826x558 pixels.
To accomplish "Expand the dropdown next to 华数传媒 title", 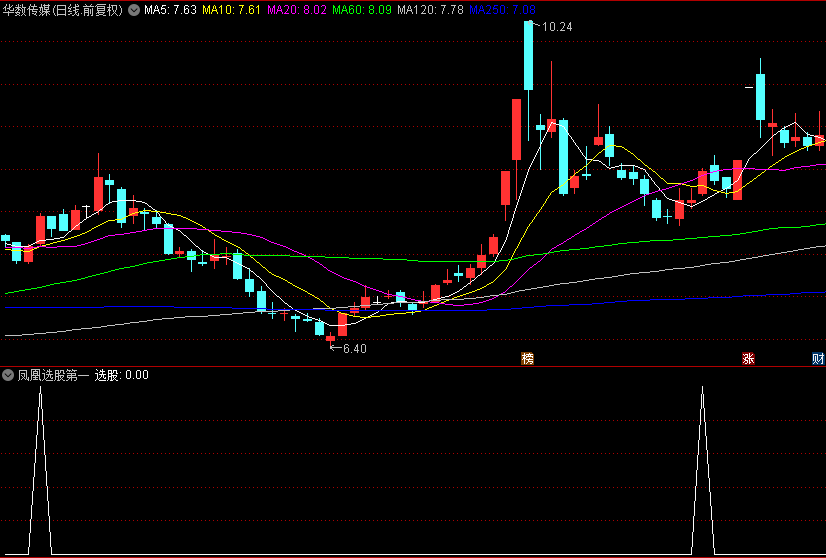I will pyautogui.click(x=134, y=10).
